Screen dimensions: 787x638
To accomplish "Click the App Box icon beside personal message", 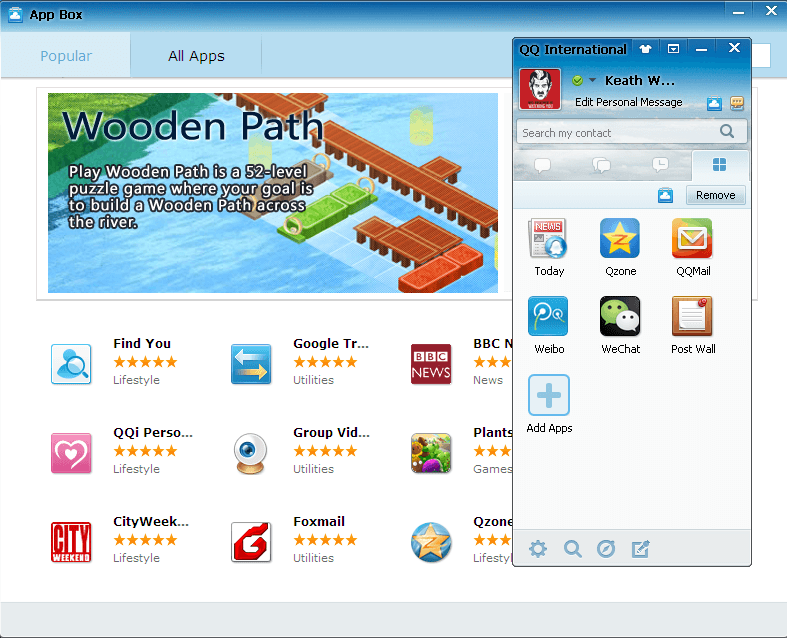I will pyautogui.click(x=714, y=103).
